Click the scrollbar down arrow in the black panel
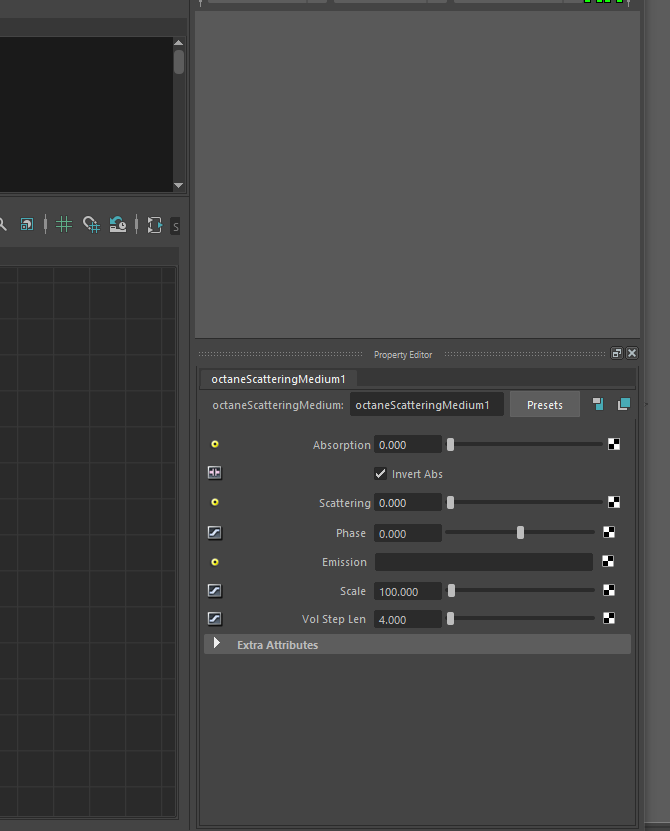The image size is (670, 831). (179, 185)
